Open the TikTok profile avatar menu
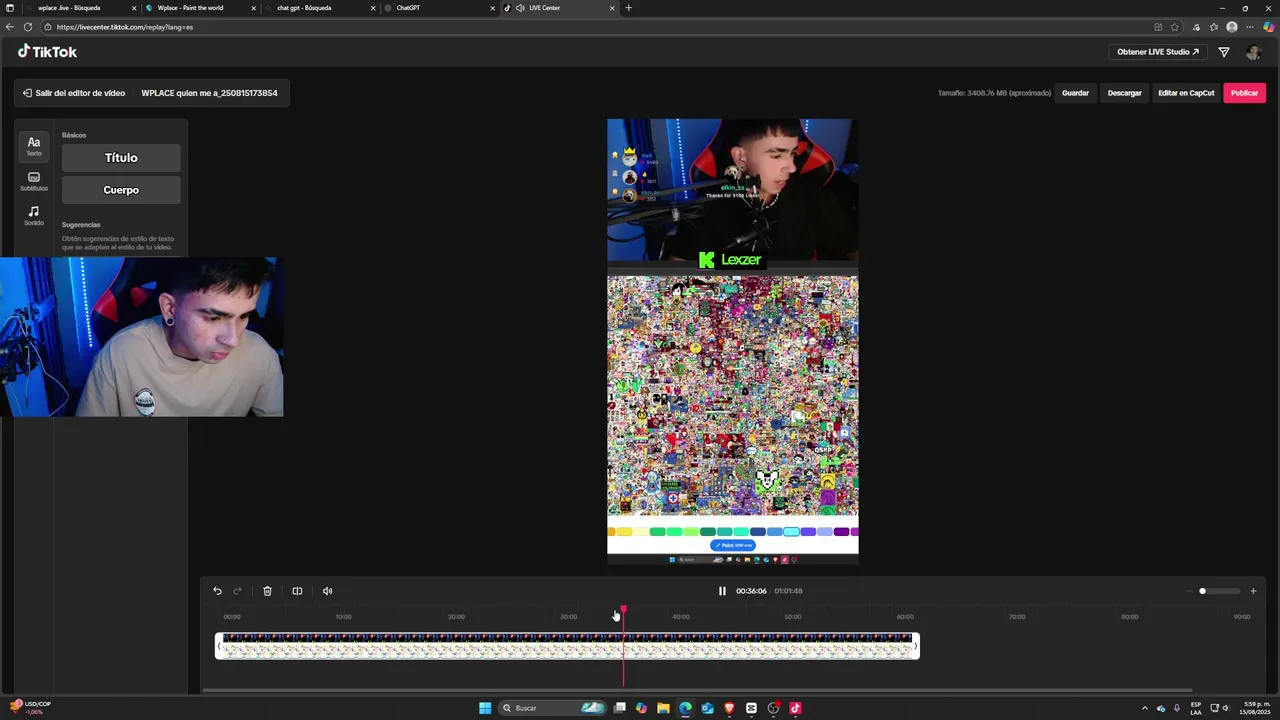This screenshot has height=720, width=1280. [x=1253, y=52]
